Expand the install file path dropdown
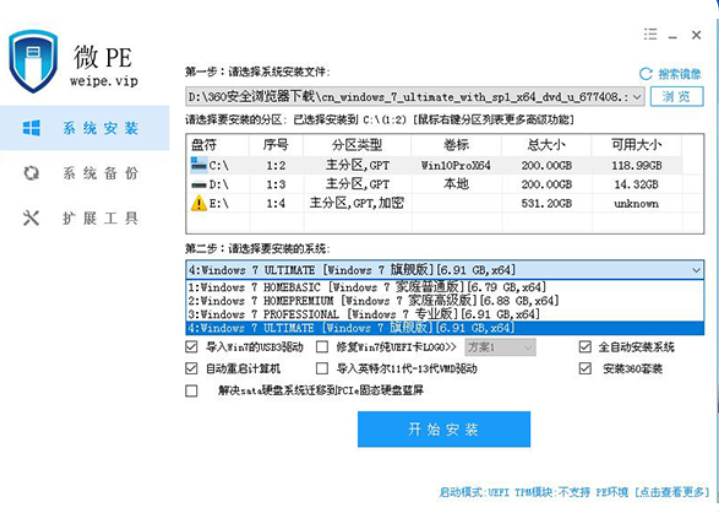The height and width of the screenshot is (512, 719). (637, 97)
